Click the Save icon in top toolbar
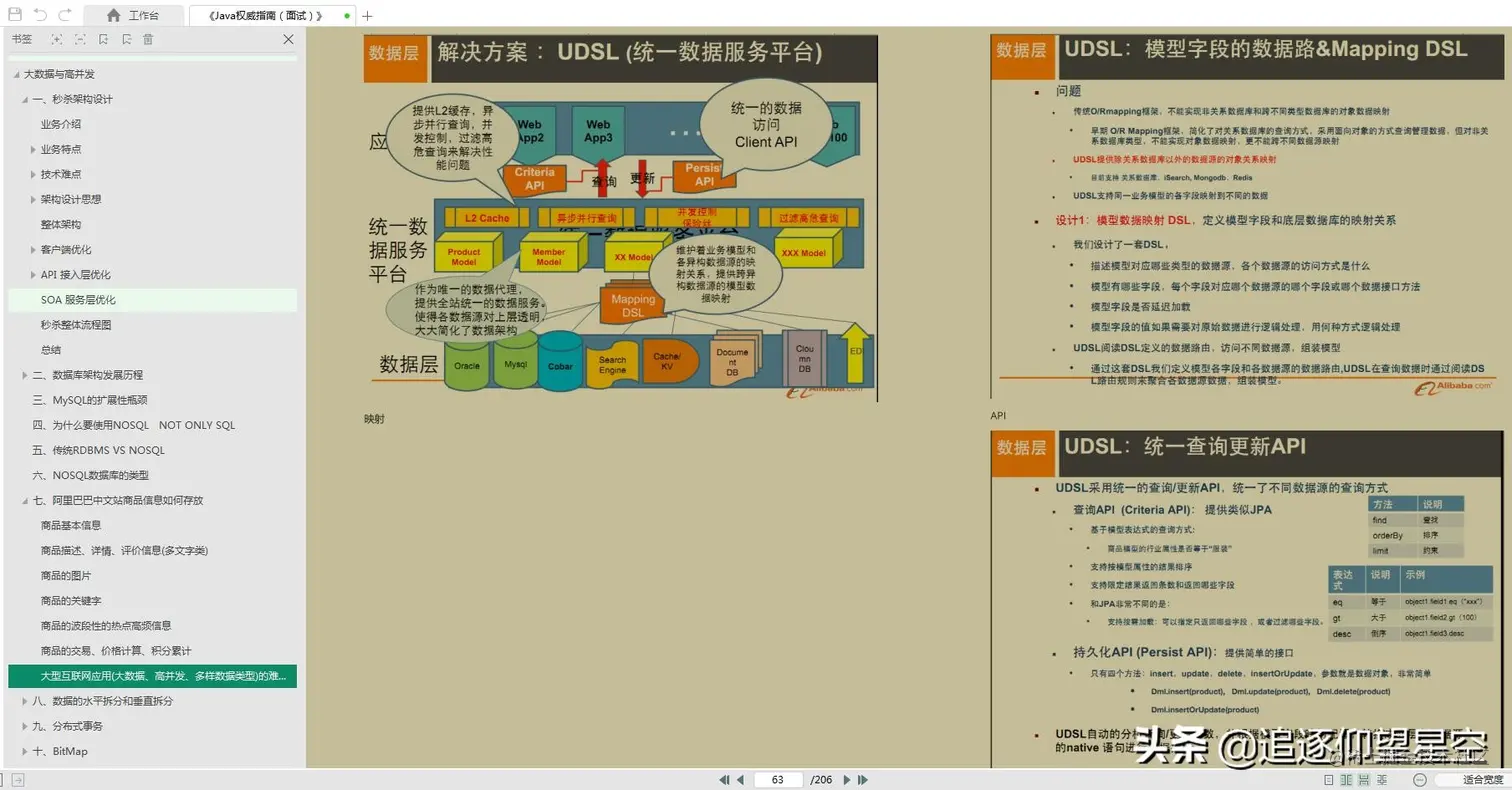1512x790 pixels. tap(15, 13)
